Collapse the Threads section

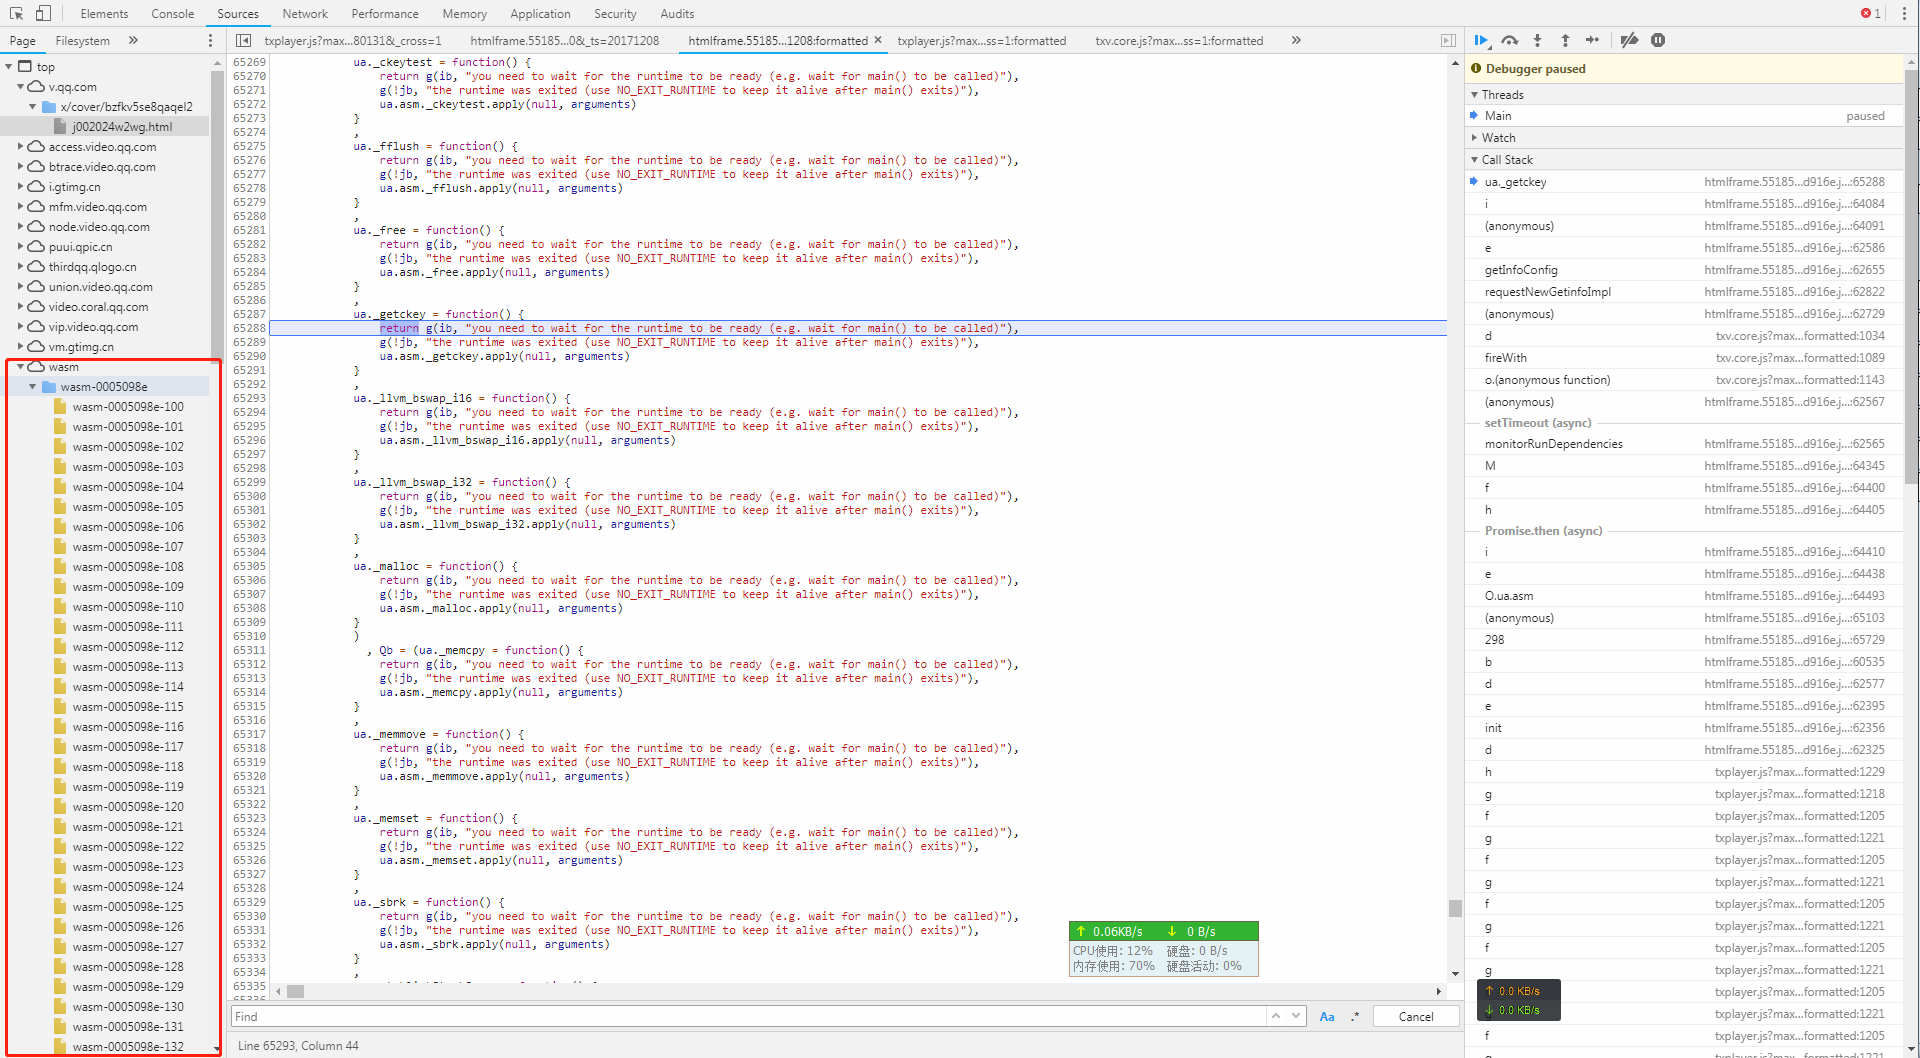tap(1474, 94)
